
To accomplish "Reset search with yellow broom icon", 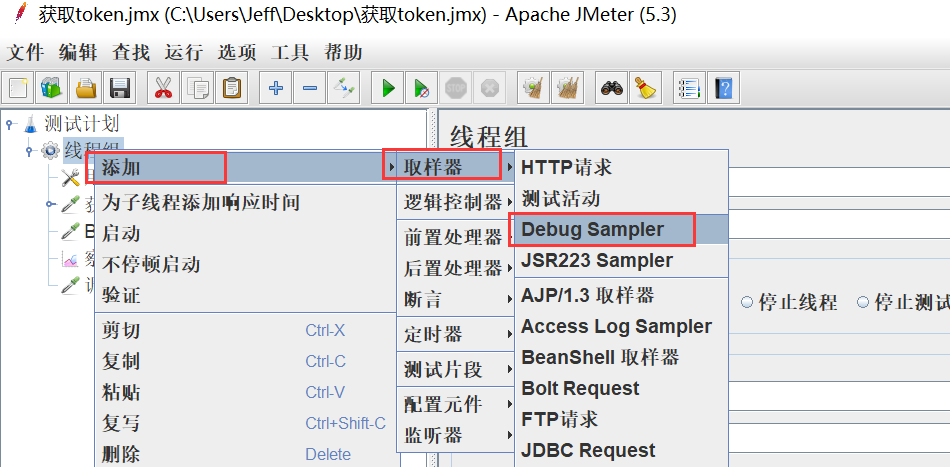I will click(646, 88).
